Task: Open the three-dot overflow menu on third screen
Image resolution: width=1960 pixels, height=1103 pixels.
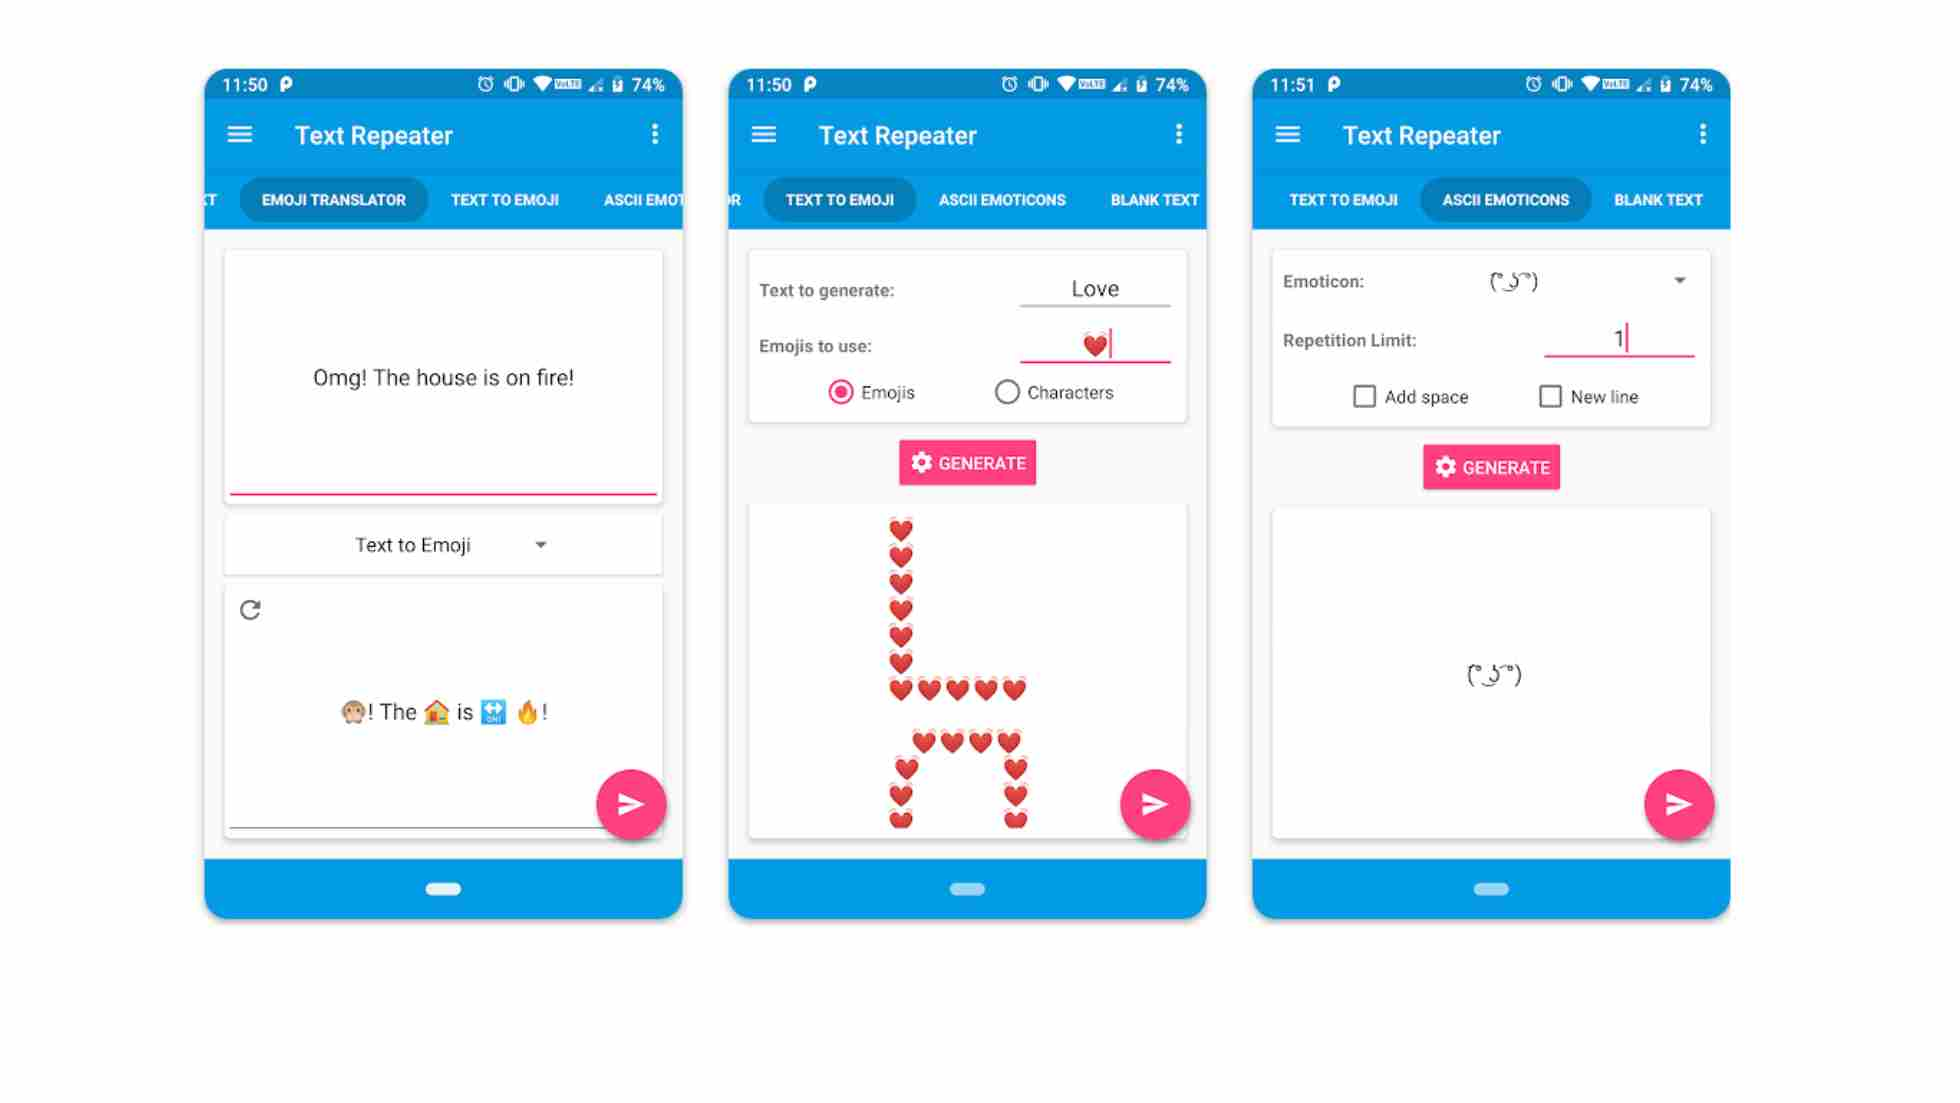Action: (x=1703, y=133)
